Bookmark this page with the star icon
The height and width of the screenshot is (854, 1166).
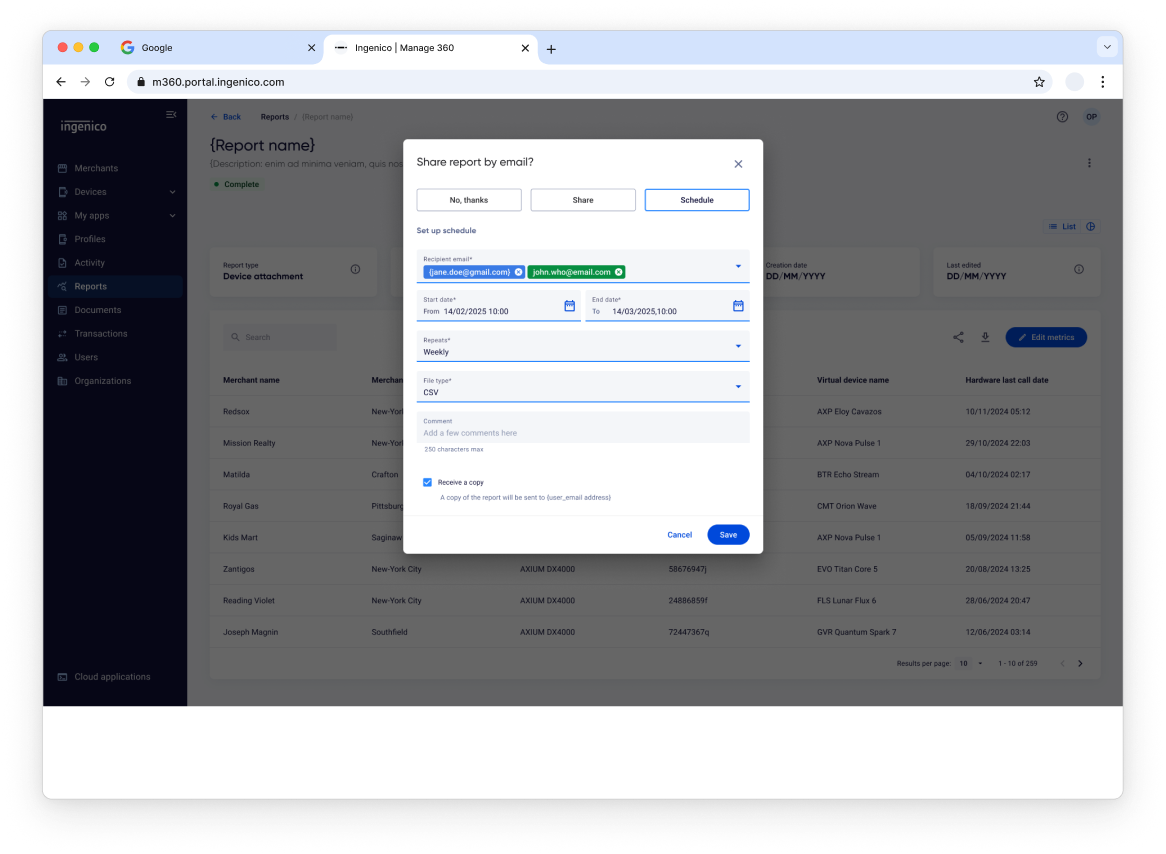(x=1039, y=82)
